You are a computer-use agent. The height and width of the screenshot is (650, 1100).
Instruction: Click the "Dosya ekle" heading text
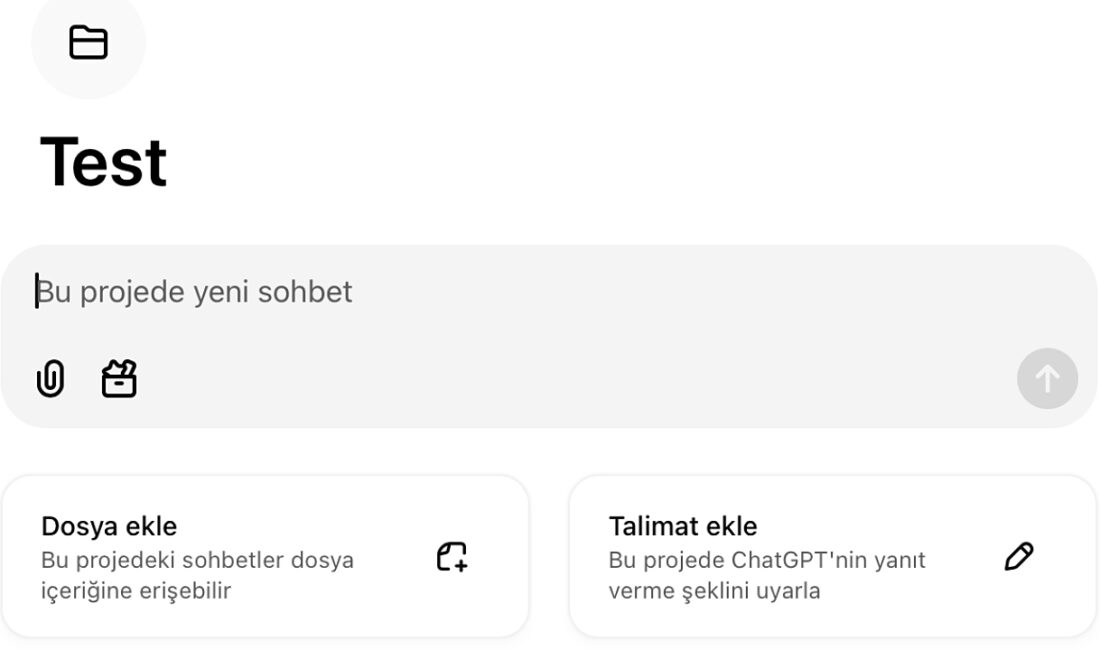click(109, 526)
